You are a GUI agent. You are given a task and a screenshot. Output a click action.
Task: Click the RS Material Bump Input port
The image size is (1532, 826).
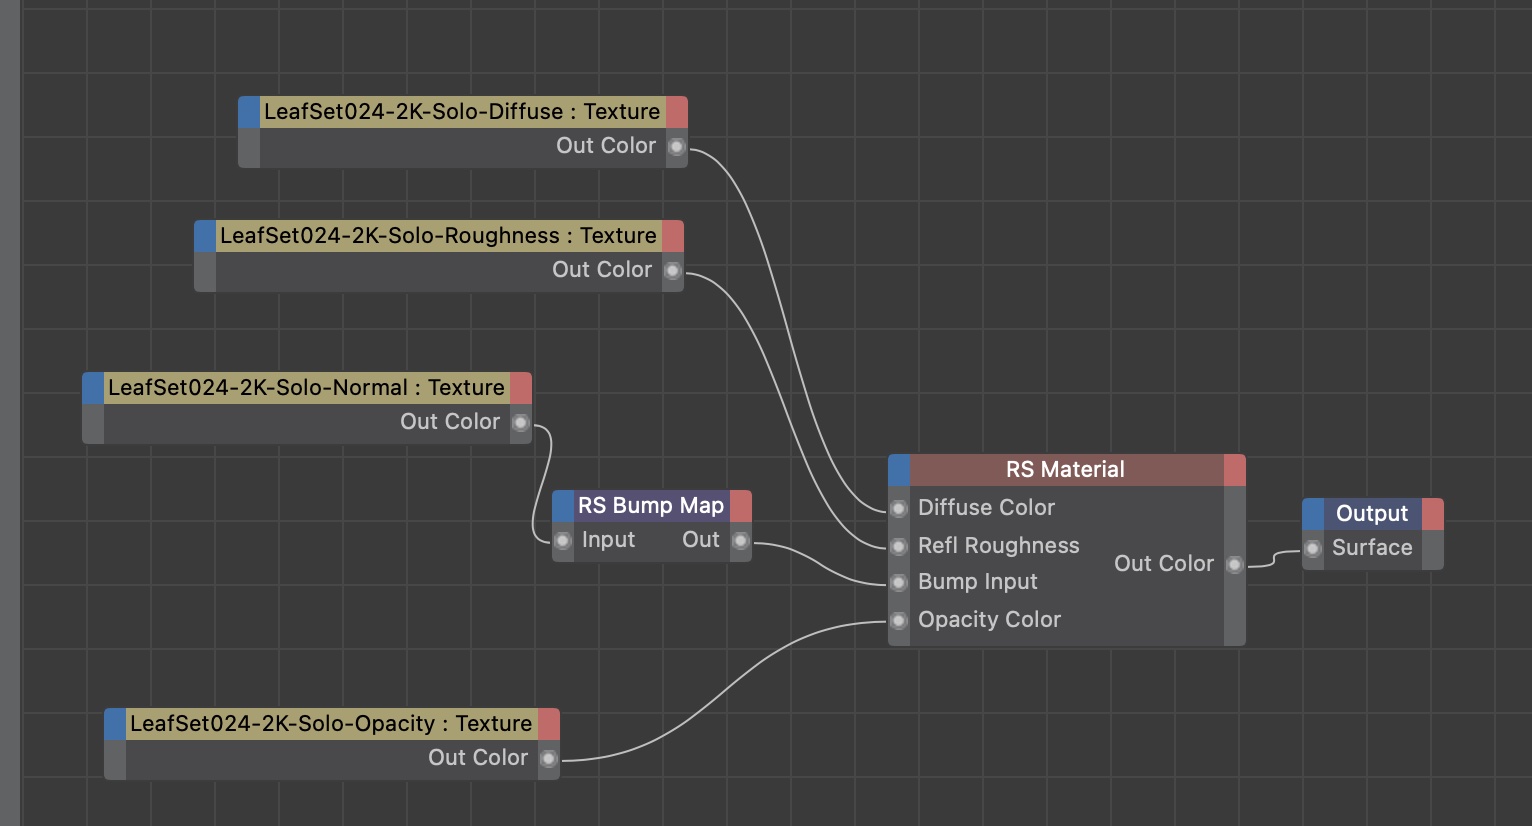[x=899, y=583]
